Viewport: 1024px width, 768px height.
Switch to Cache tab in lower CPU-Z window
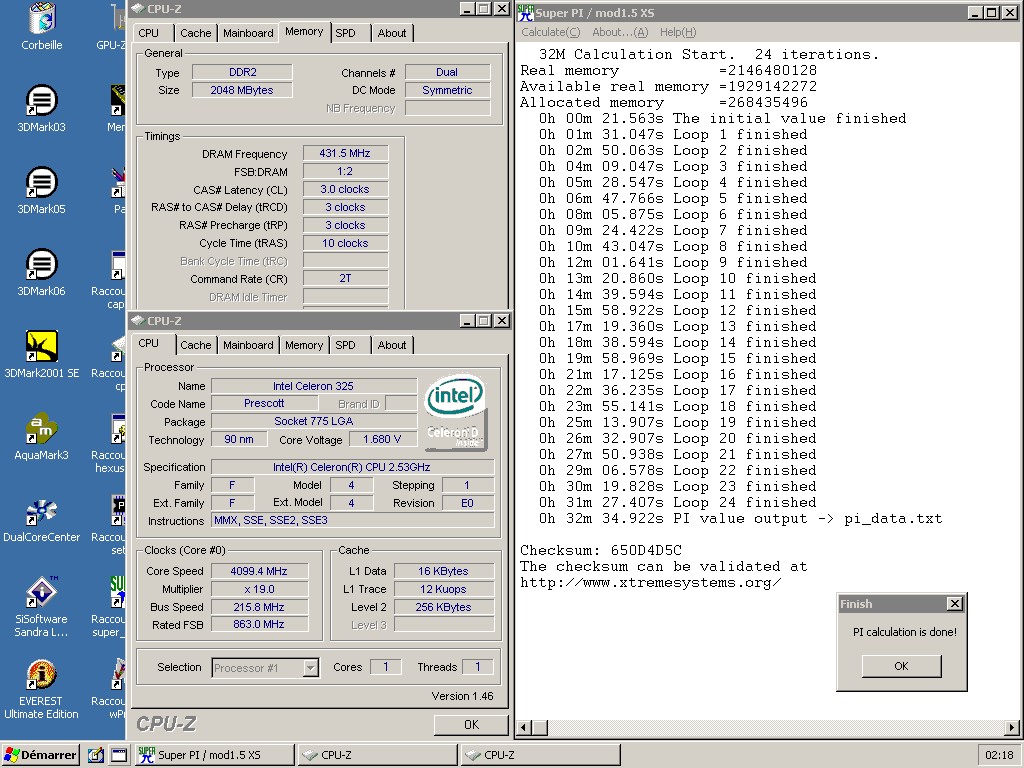coord(195,345)
